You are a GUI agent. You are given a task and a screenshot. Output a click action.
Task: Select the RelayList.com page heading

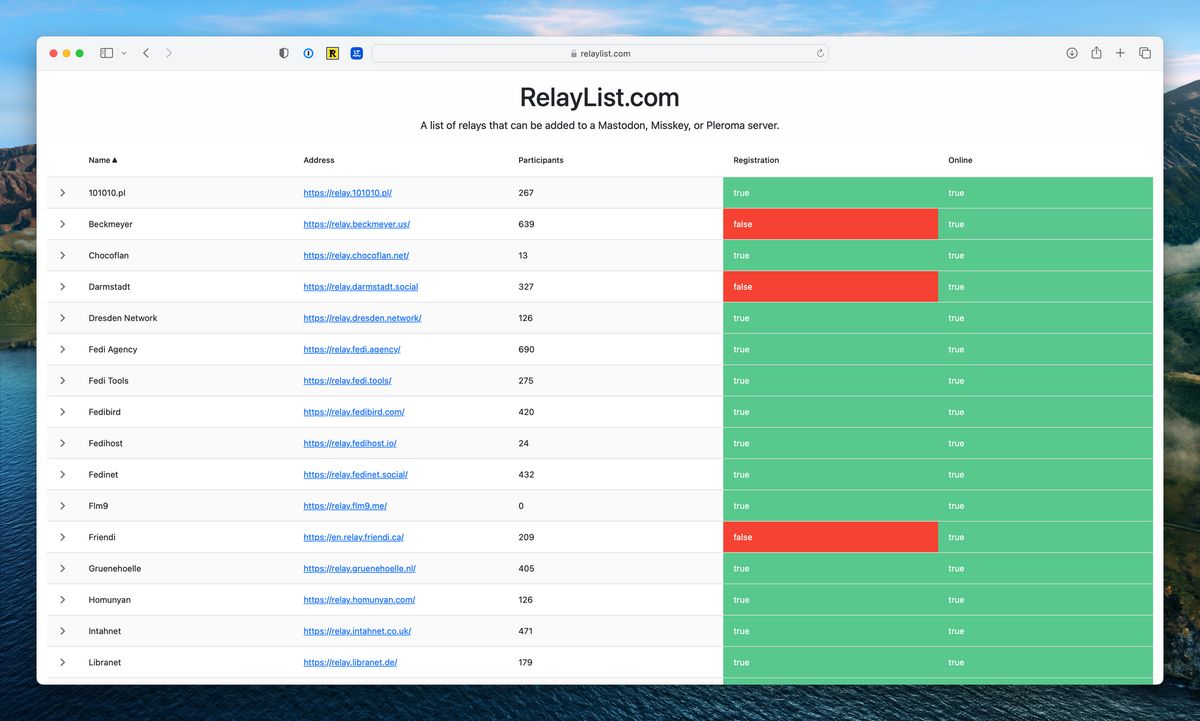[x=600, y=97]
